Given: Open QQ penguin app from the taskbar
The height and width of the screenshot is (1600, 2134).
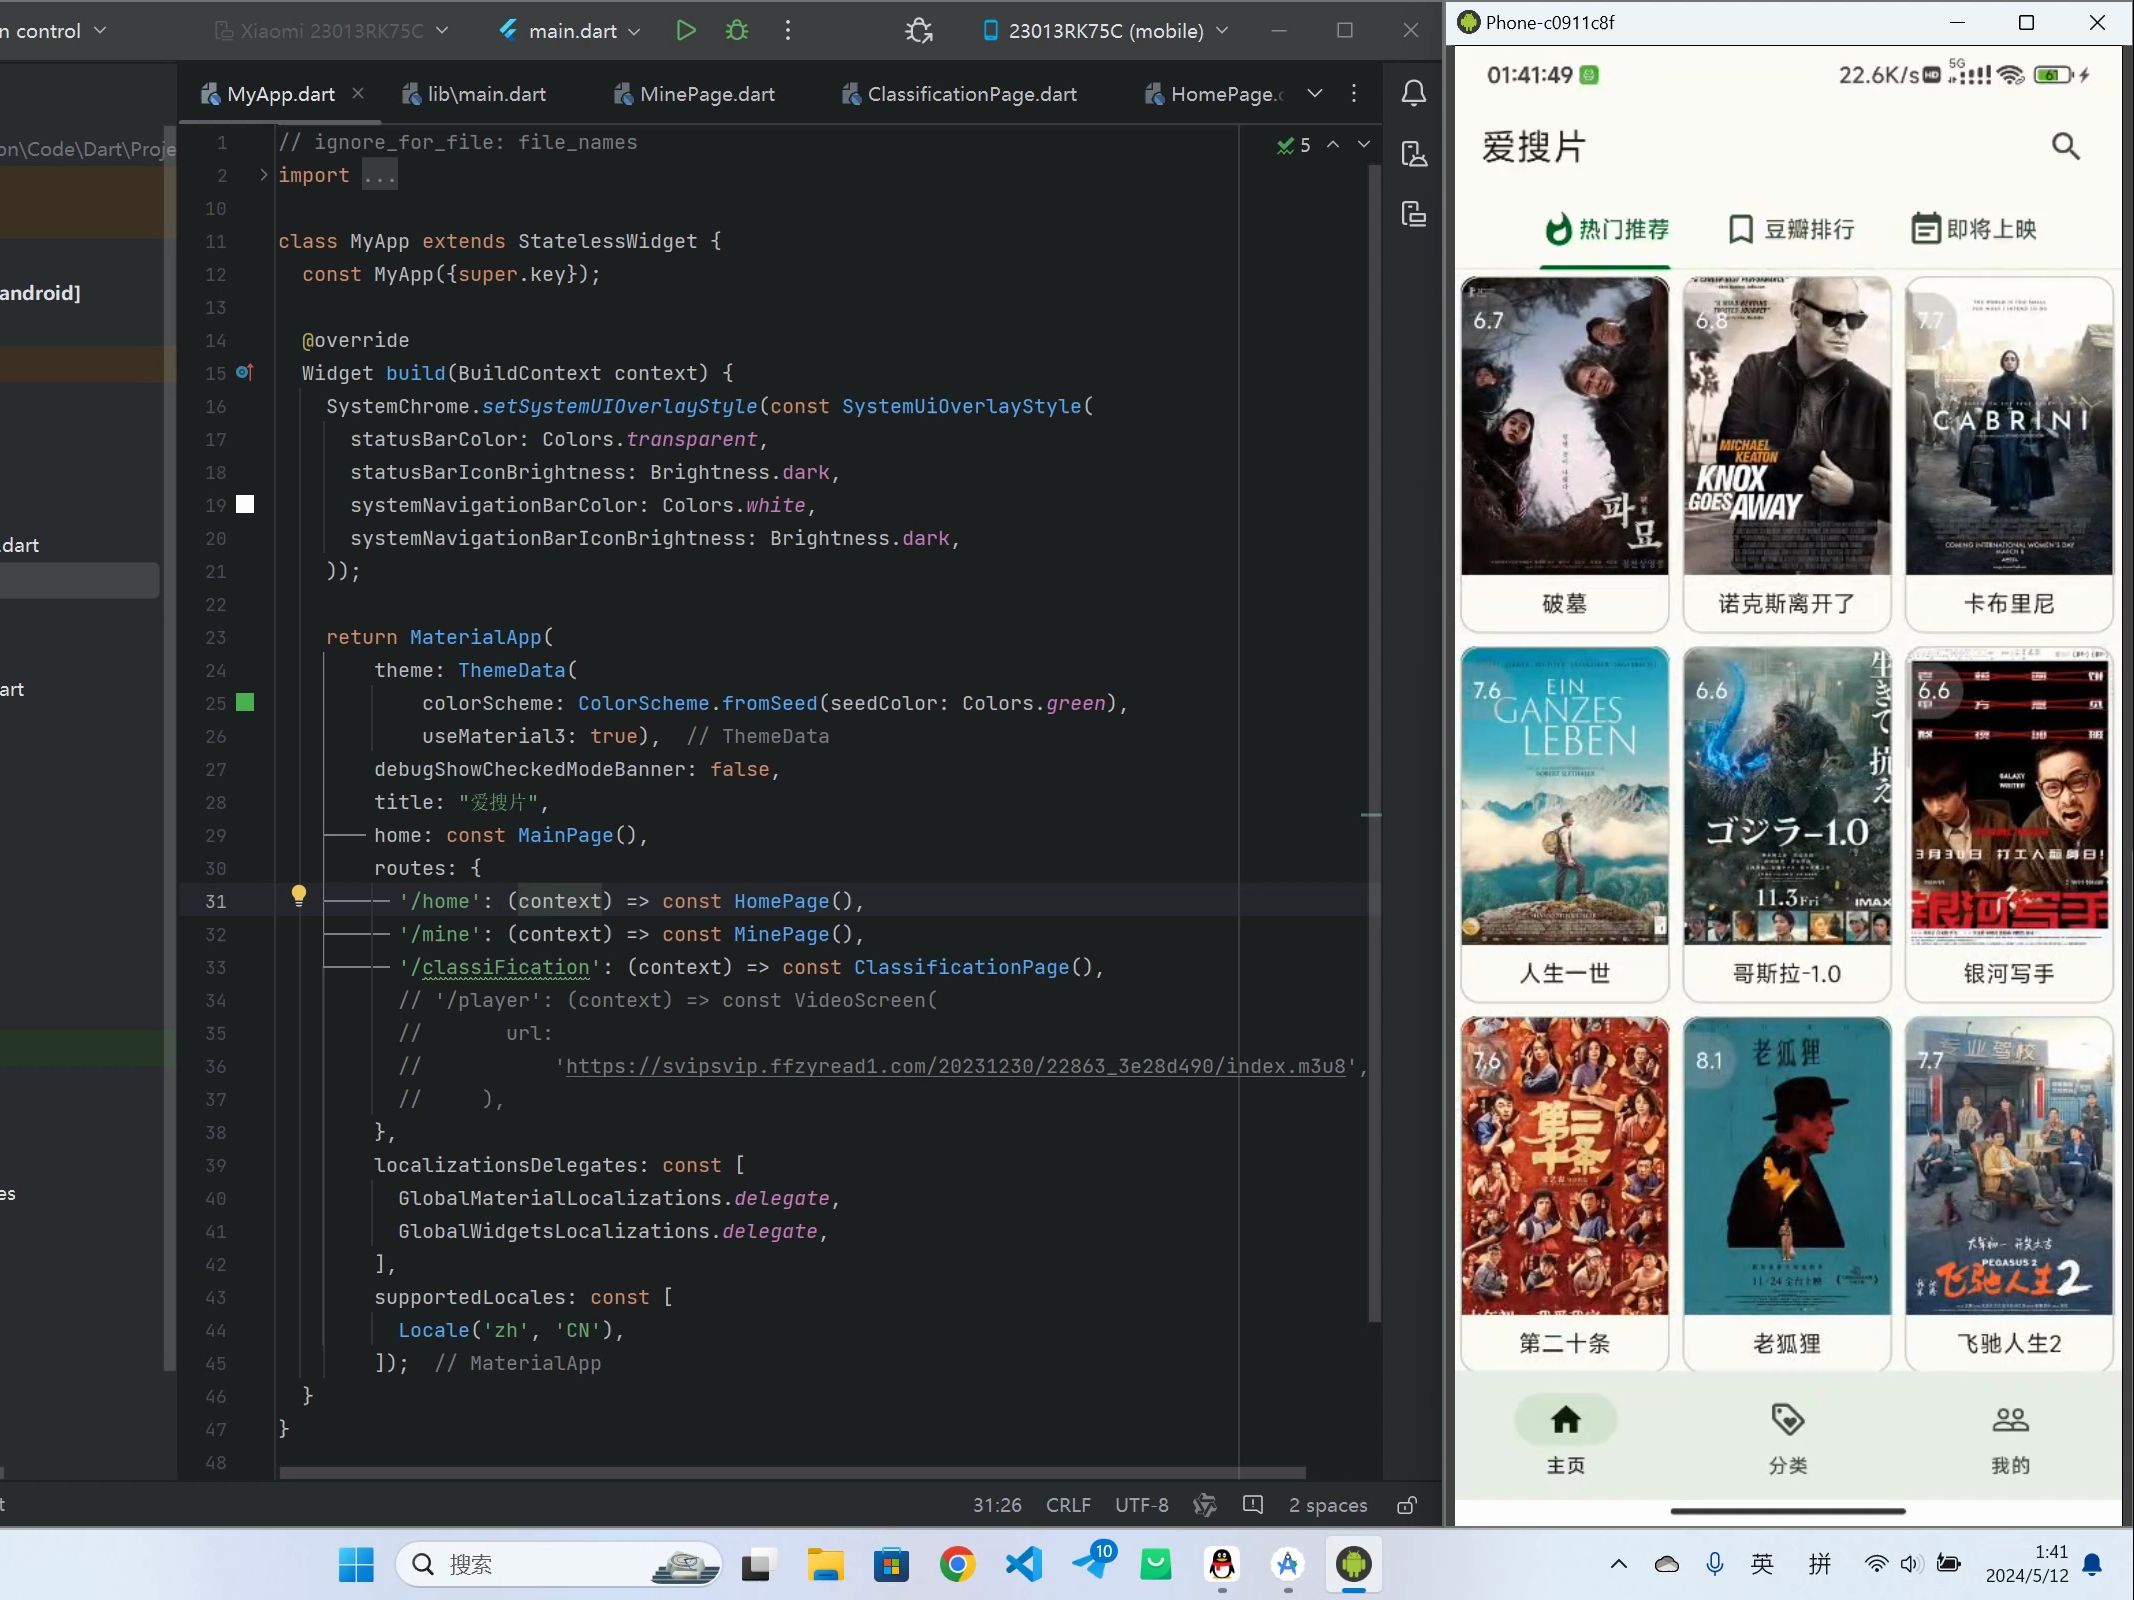Looking at the screenshot, I should click(x=1222, y=1564).
